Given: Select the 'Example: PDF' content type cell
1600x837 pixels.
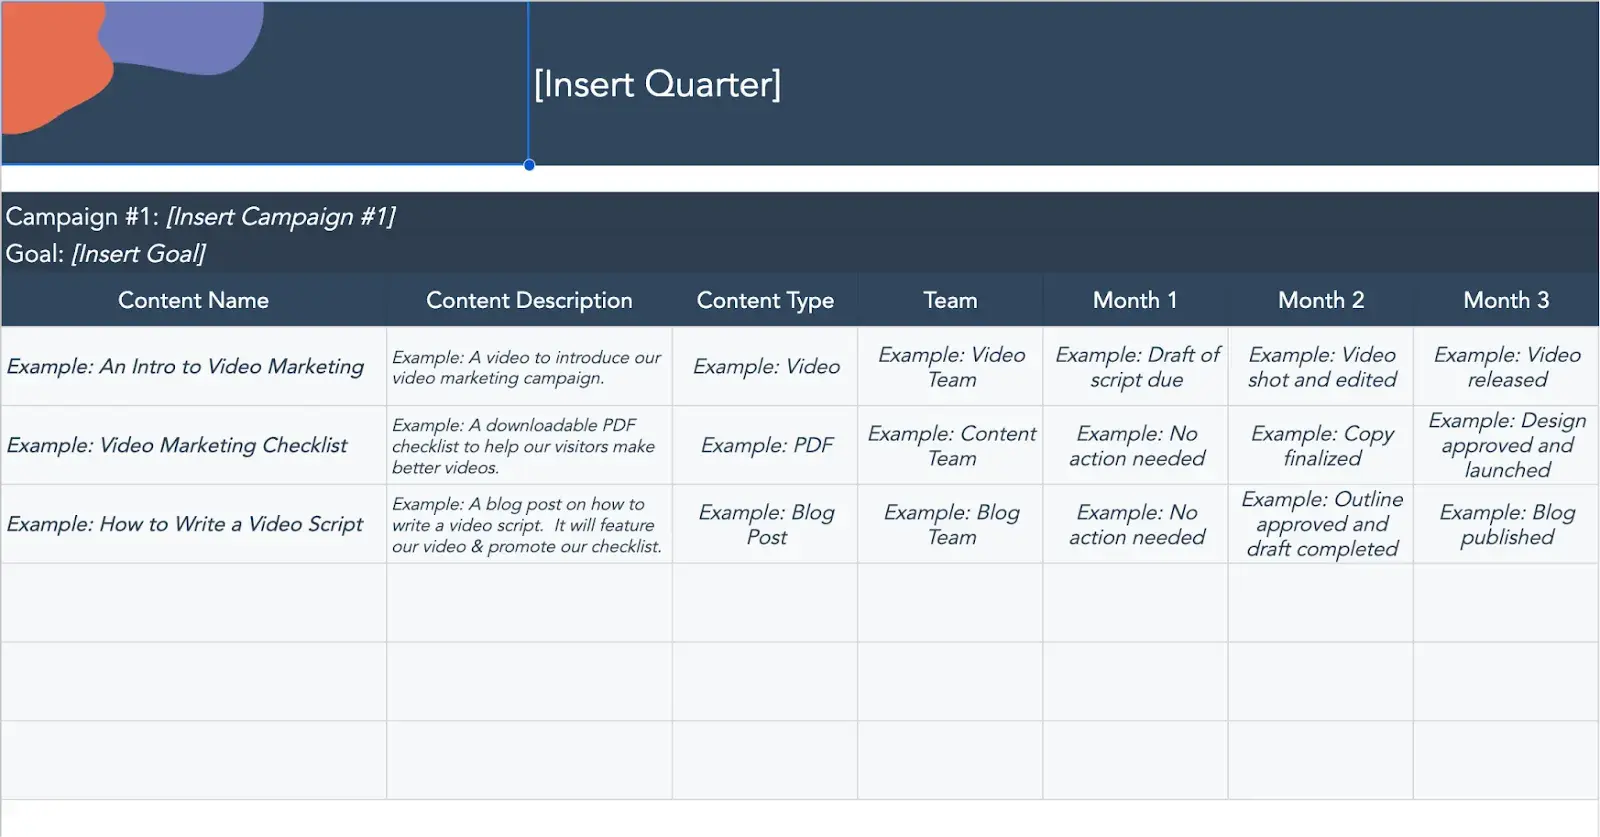Looking at the screenshot, I should (766, 445).
